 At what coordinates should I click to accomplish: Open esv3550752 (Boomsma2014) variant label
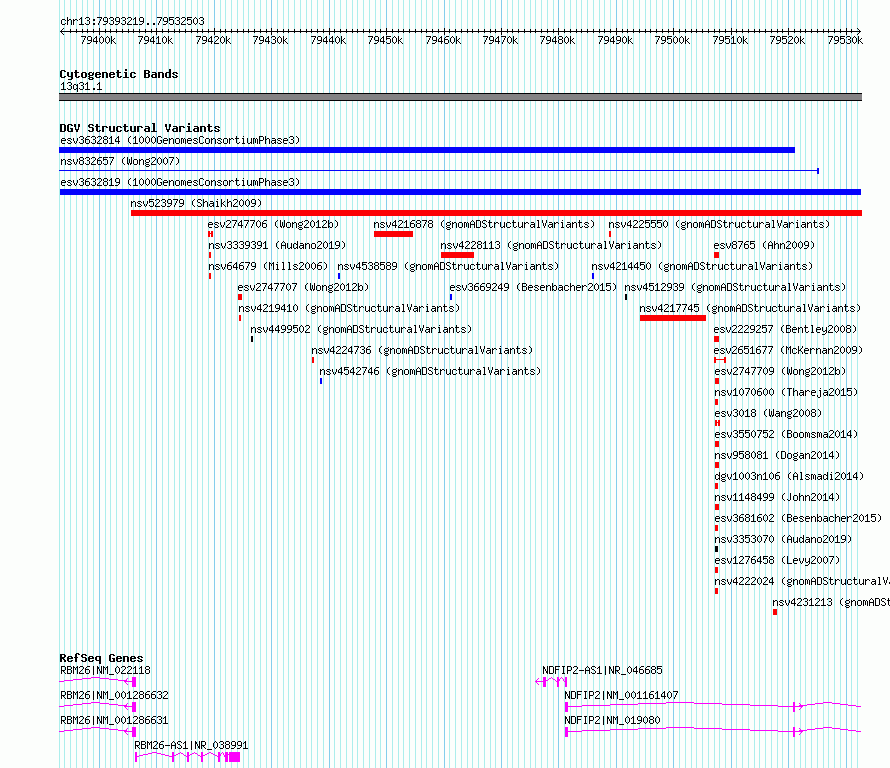(x=786, y=434)
